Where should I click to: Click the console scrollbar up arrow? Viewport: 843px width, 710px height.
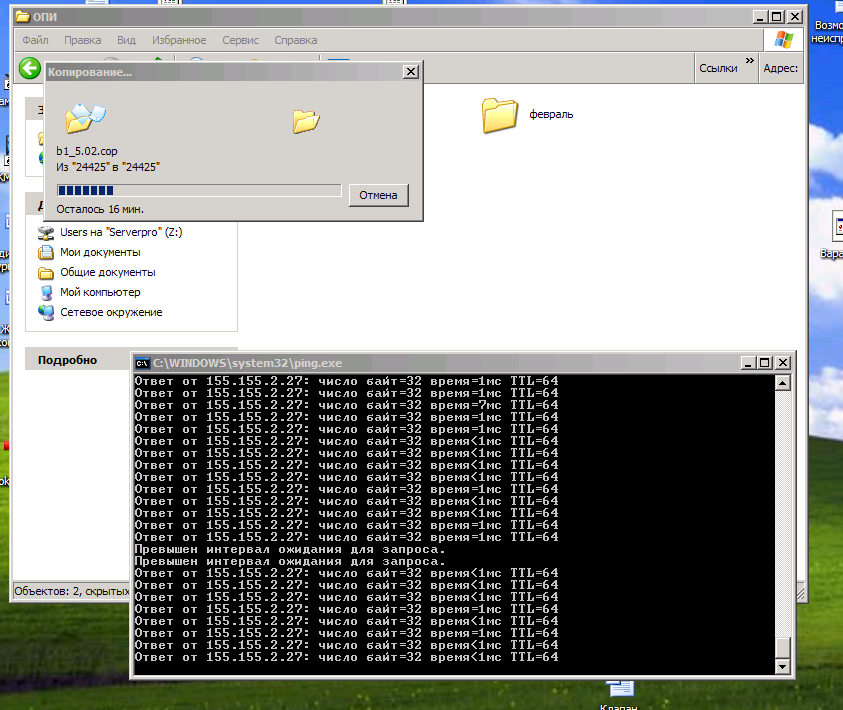783,383
